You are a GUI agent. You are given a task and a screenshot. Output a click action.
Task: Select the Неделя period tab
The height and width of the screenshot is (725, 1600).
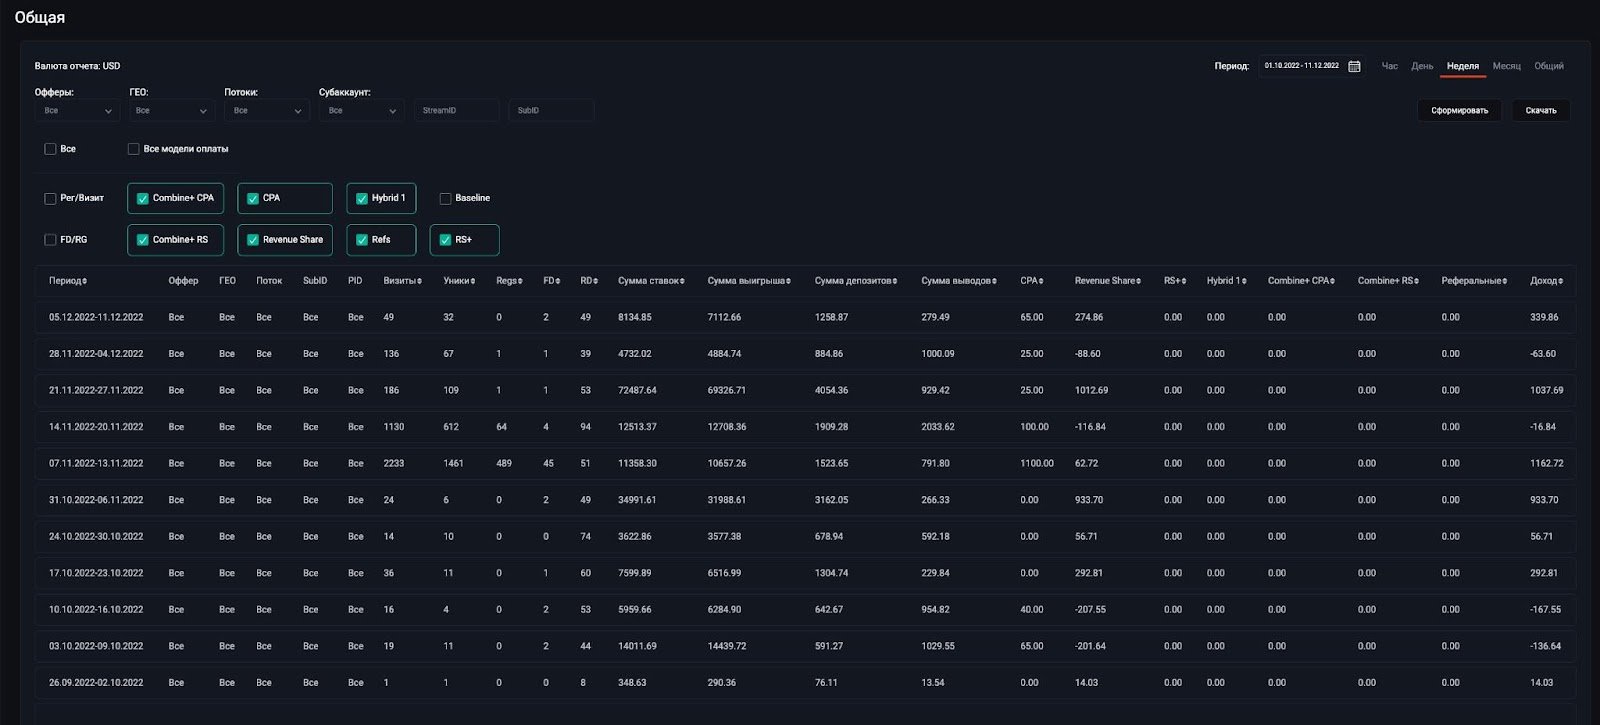[1463, 66]
